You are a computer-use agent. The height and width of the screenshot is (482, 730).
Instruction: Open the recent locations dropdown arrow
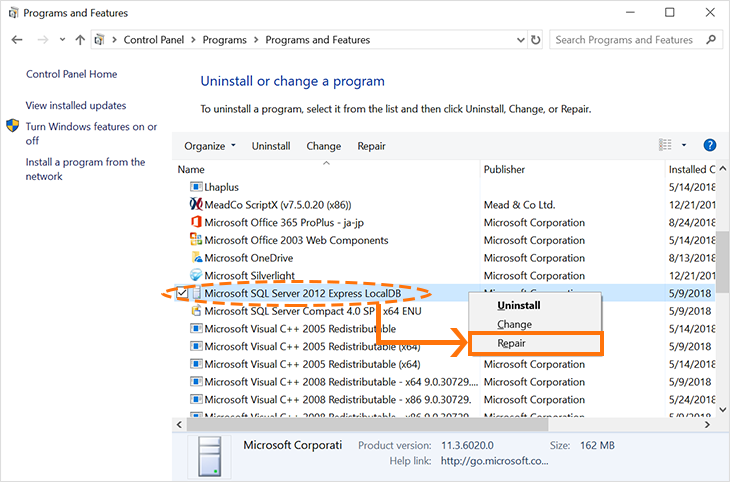(62, 40)
